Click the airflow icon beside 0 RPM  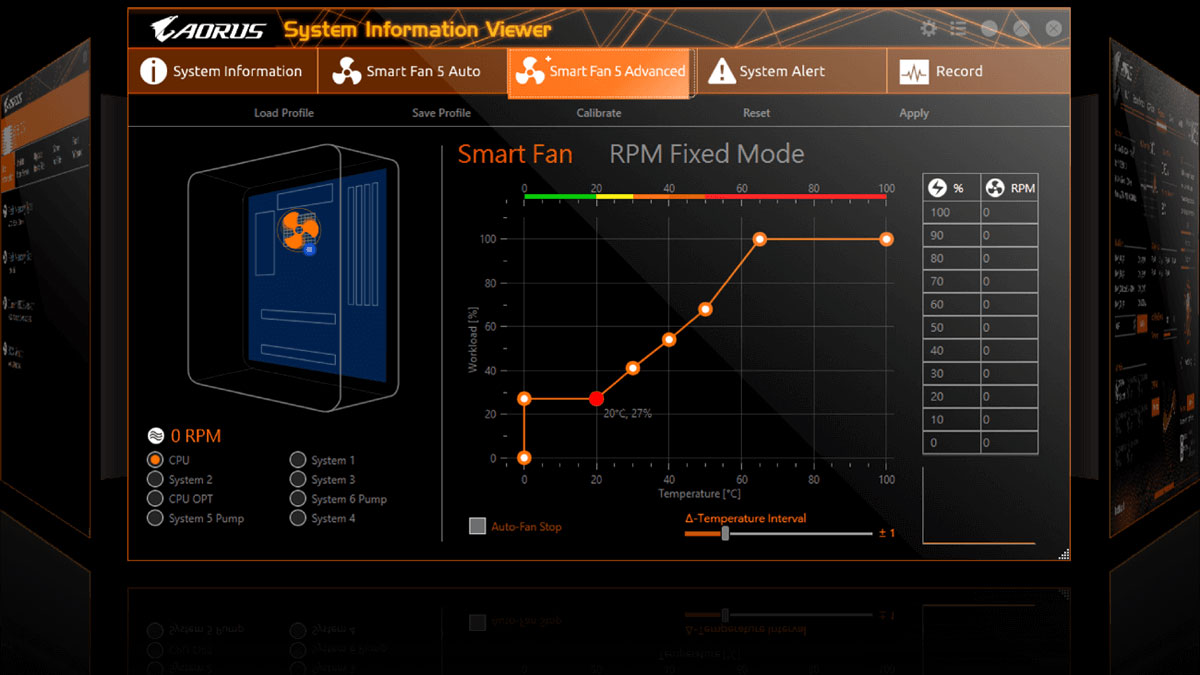[x=155, y=436]
